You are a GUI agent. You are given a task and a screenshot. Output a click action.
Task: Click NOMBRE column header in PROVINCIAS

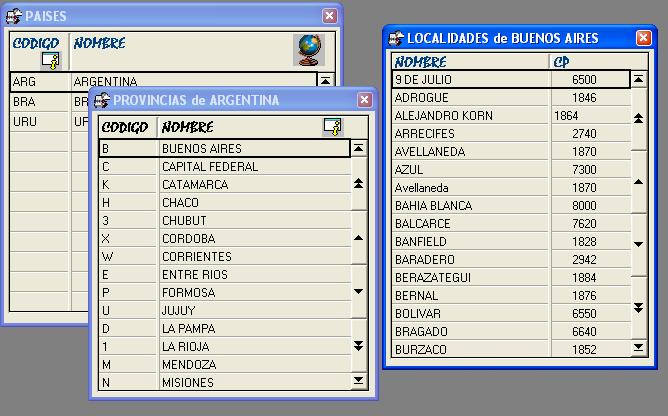[x=187, y=127]
